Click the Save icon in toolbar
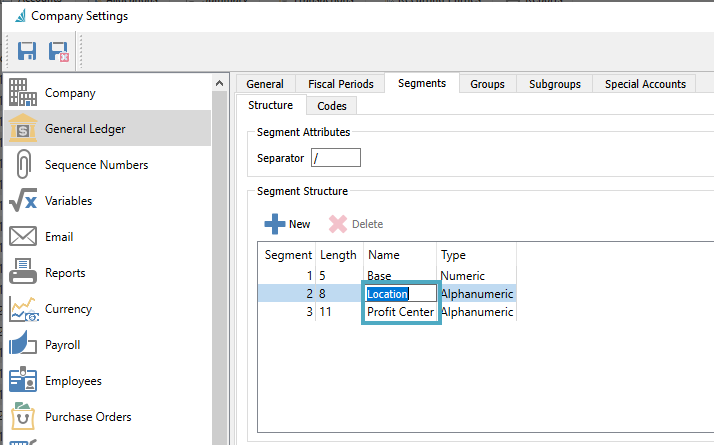Screen dimensions: 714x445 [27, 50]
